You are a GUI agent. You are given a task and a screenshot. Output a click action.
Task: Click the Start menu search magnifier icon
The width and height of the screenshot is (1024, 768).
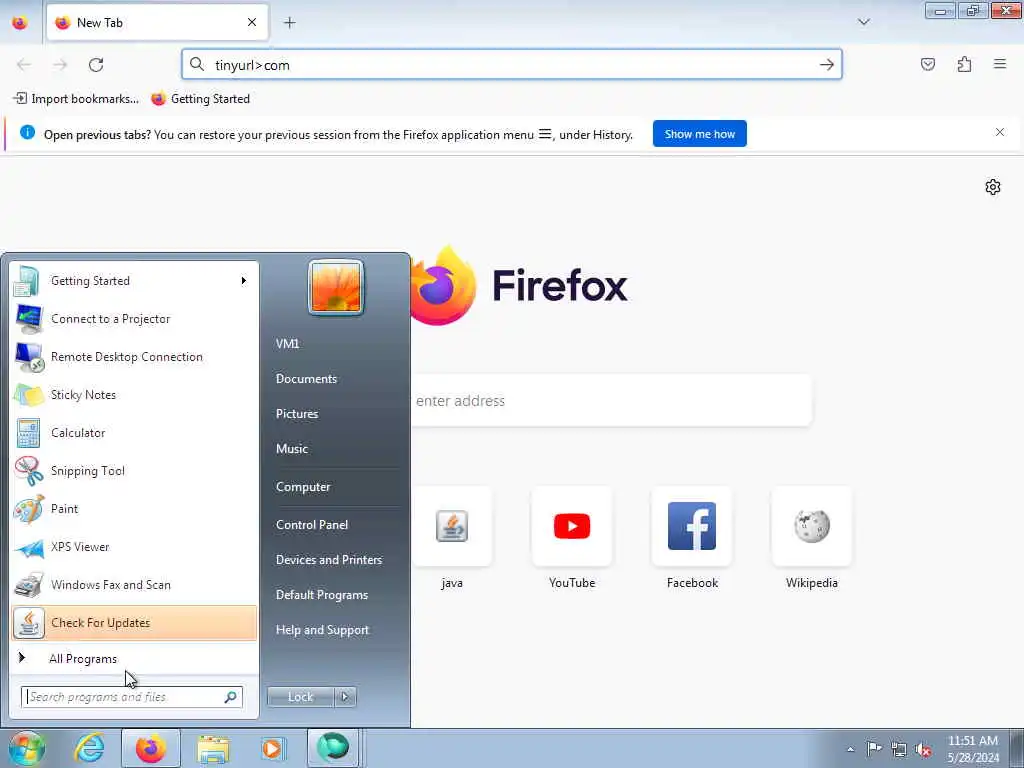pos(230,697)
